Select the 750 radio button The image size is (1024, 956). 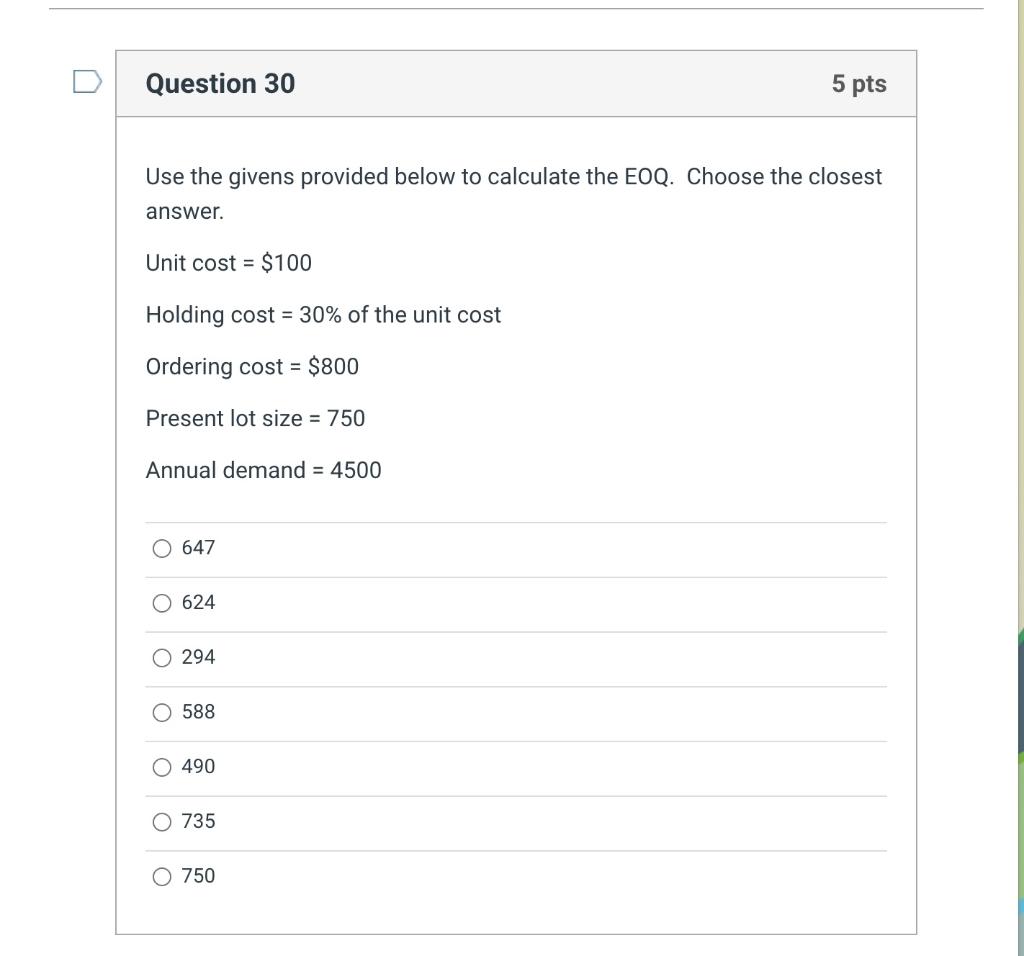point(161,876)
